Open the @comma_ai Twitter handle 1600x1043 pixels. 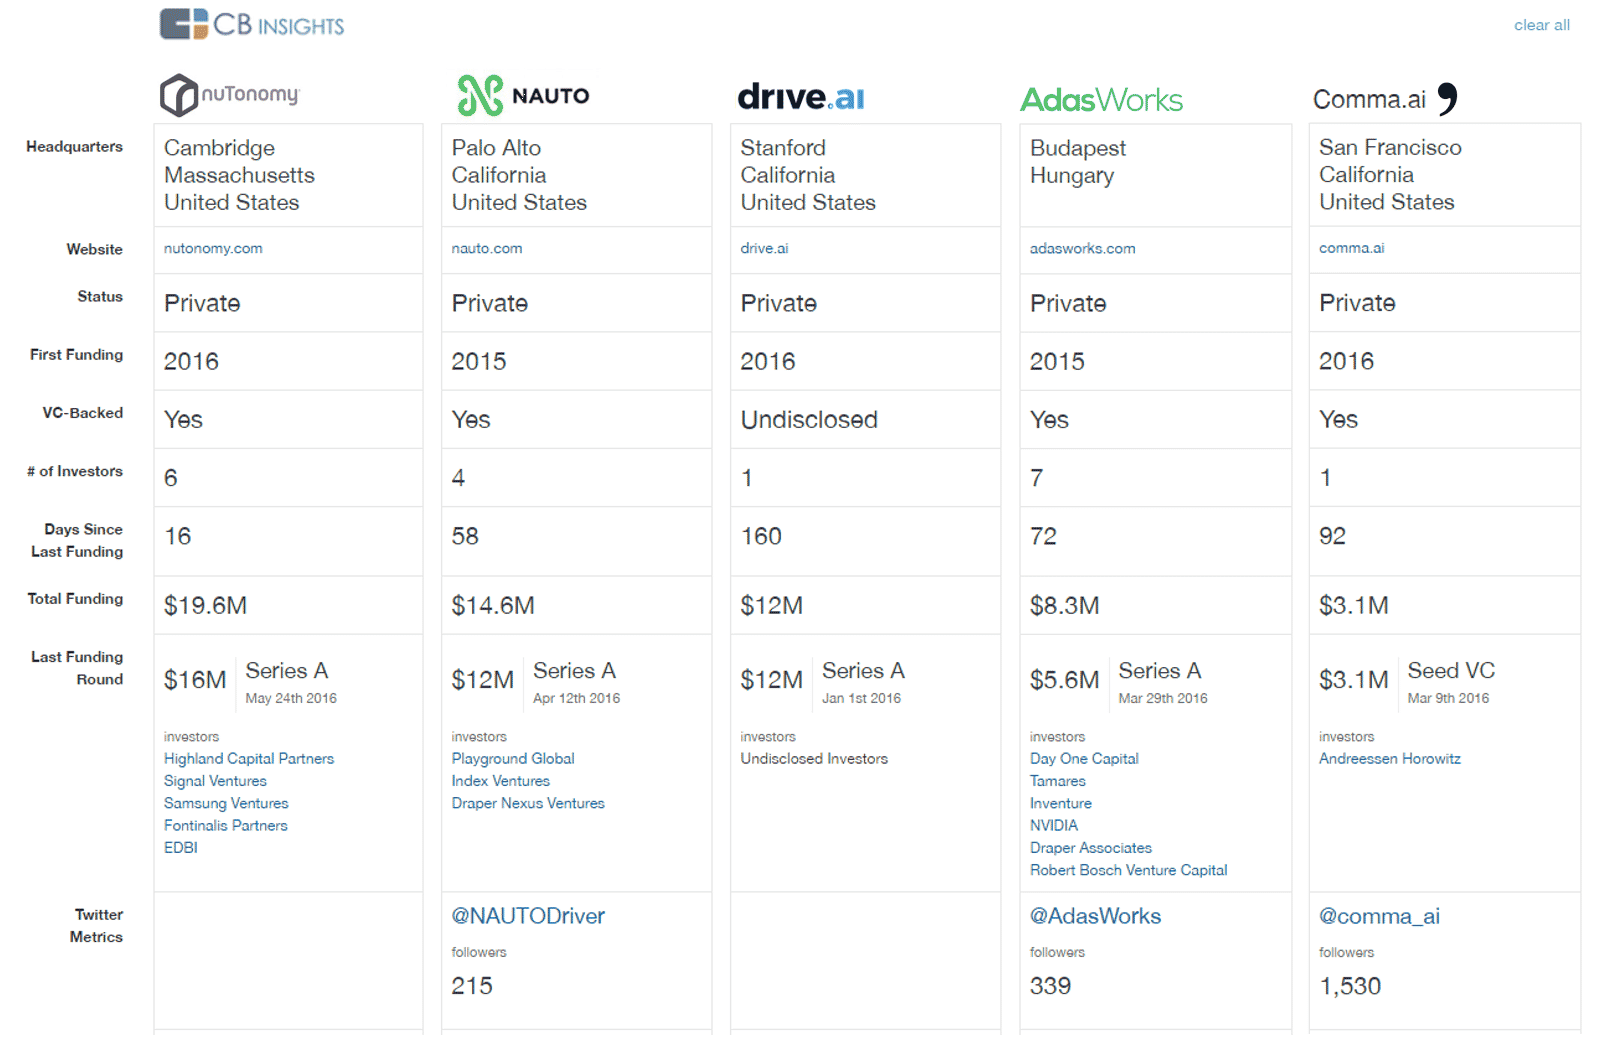click(x=1379, y=916)
